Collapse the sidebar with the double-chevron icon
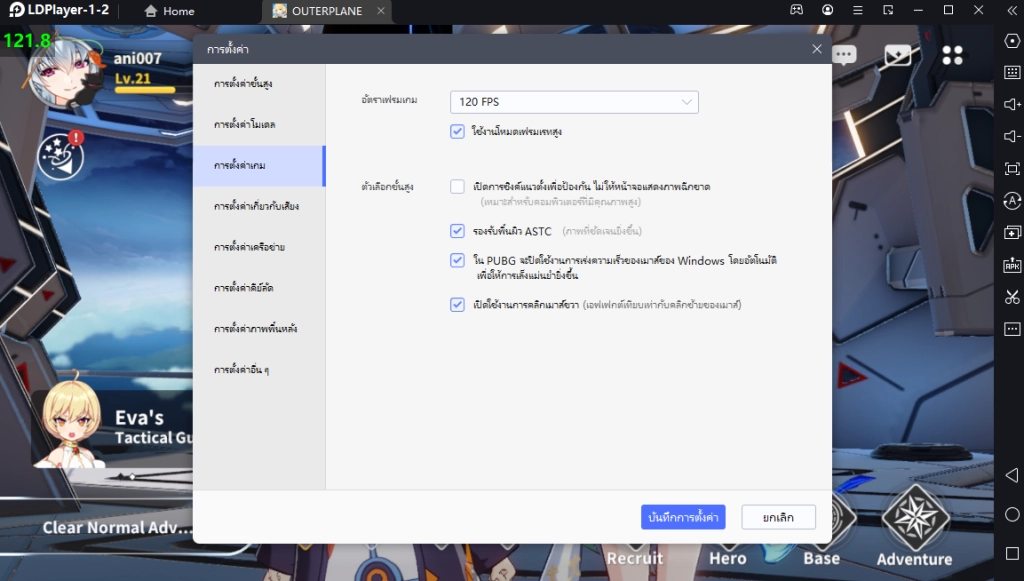Screen dimensions: 1024x581 1010,11
